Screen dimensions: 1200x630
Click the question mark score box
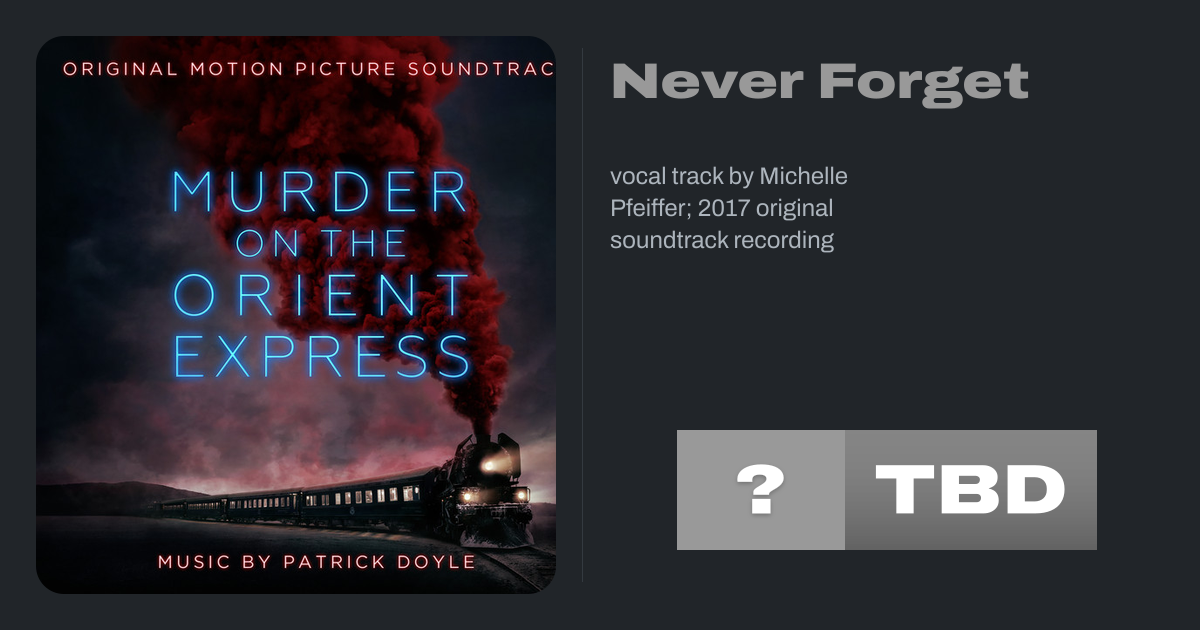pos(761,490)
